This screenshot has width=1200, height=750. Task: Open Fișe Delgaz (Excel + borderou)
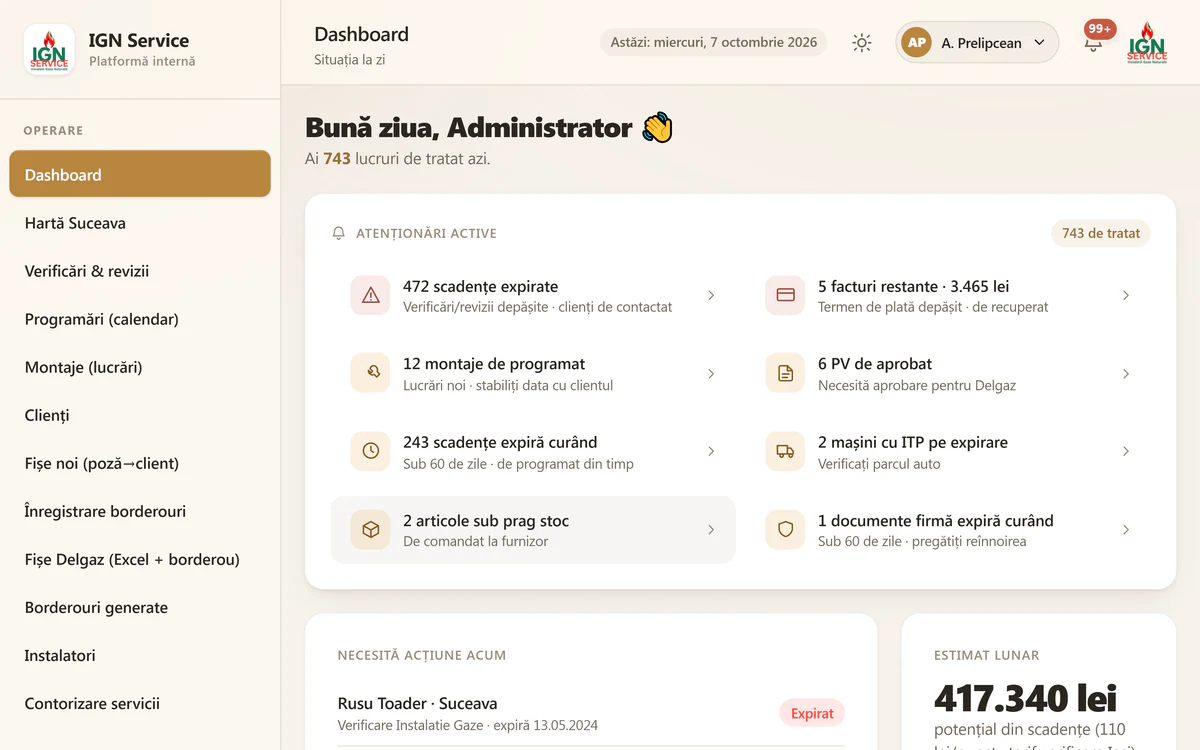coord(140,559)
